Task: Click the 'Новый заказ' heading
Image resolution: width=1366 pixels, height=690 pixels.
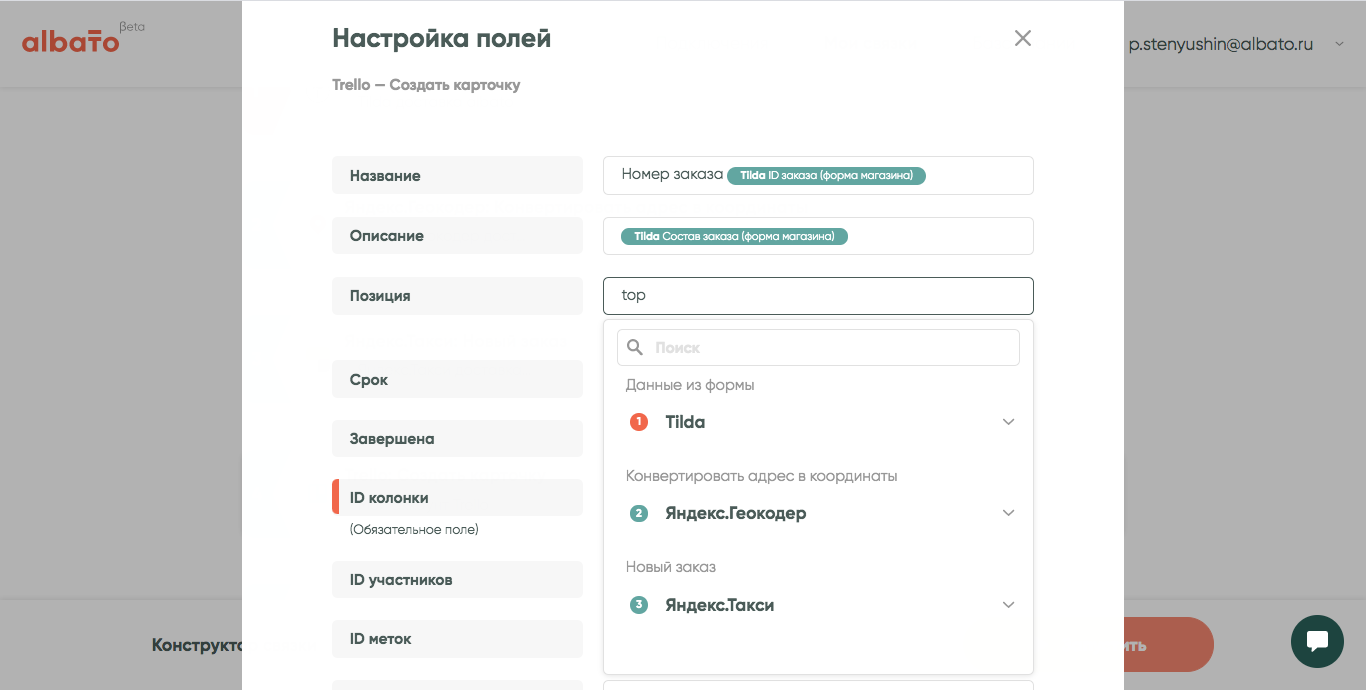Action: pyautogui.click(x=671, y=567)
